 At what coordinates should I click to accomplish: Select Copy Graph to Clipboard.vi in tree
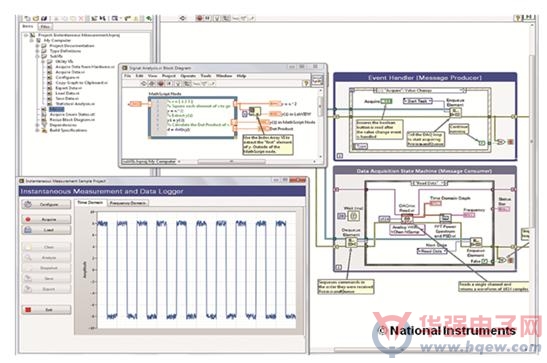81,83
